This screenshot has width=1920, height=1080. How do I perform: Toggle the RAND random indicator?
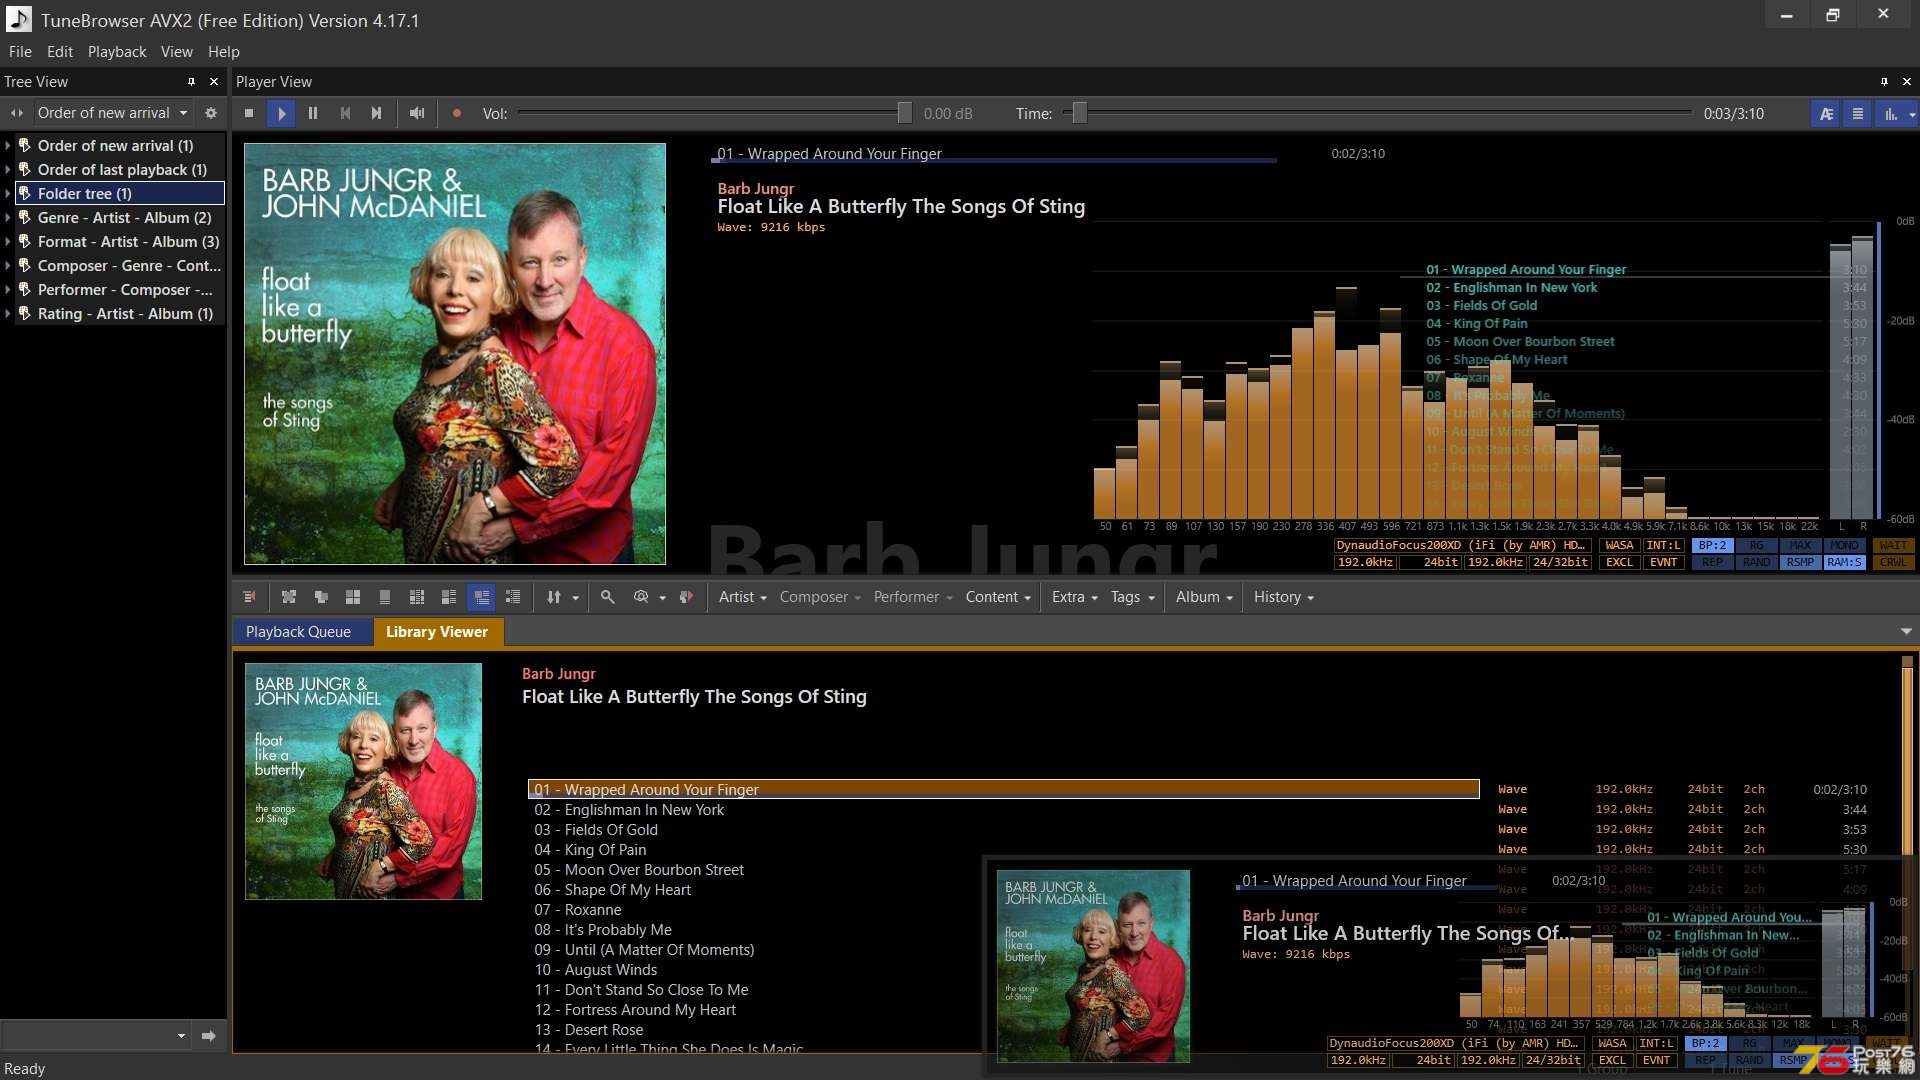[x=1756, y=562]
